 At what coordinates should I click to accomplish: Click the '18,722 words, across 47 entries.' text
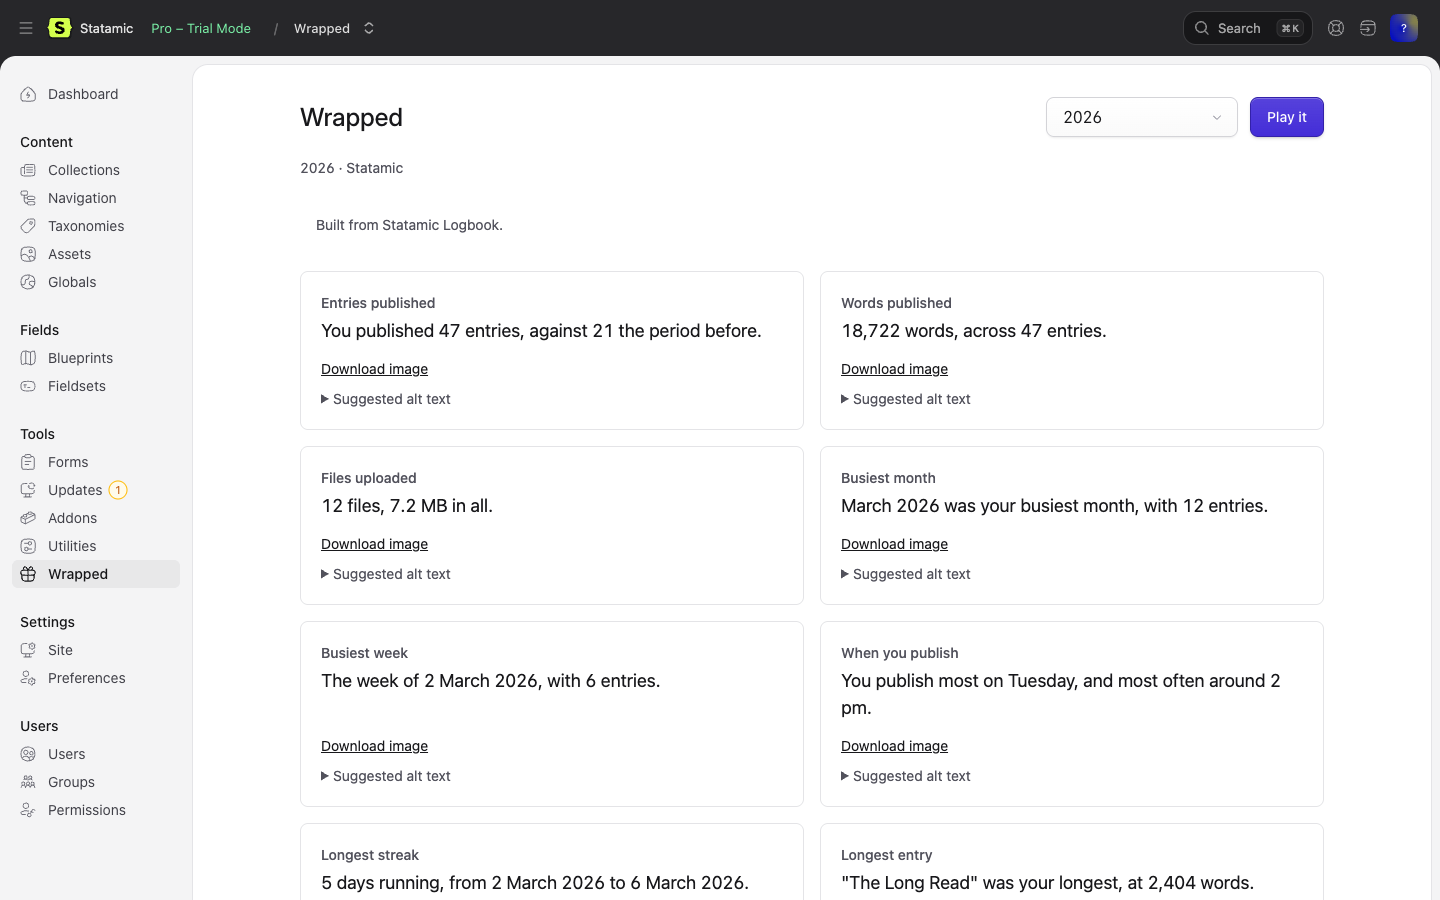pyautogui.click(x=974, y=331)
